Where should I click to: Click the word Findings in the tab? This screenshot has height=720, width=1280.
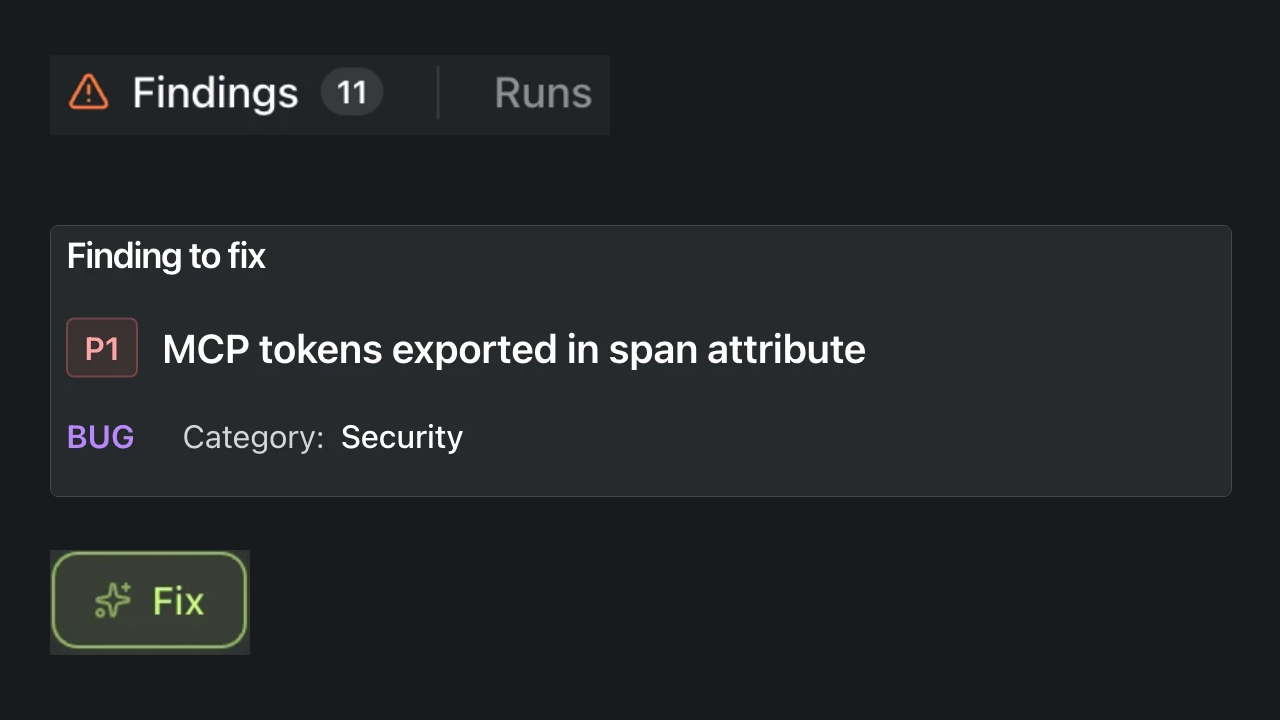pyautogui.click(x=215, y=93)
